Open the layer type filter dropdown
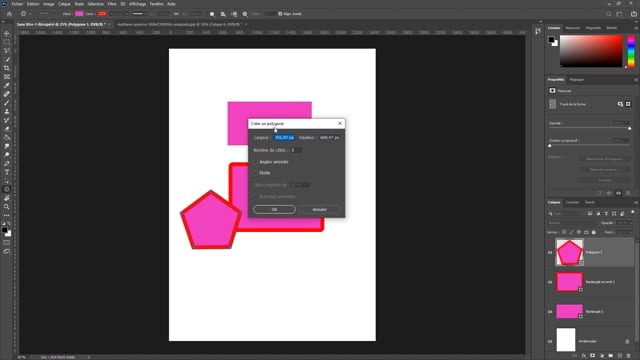Image resolution: width=640 pixels, height=360 pixels. tap(565, 213)
